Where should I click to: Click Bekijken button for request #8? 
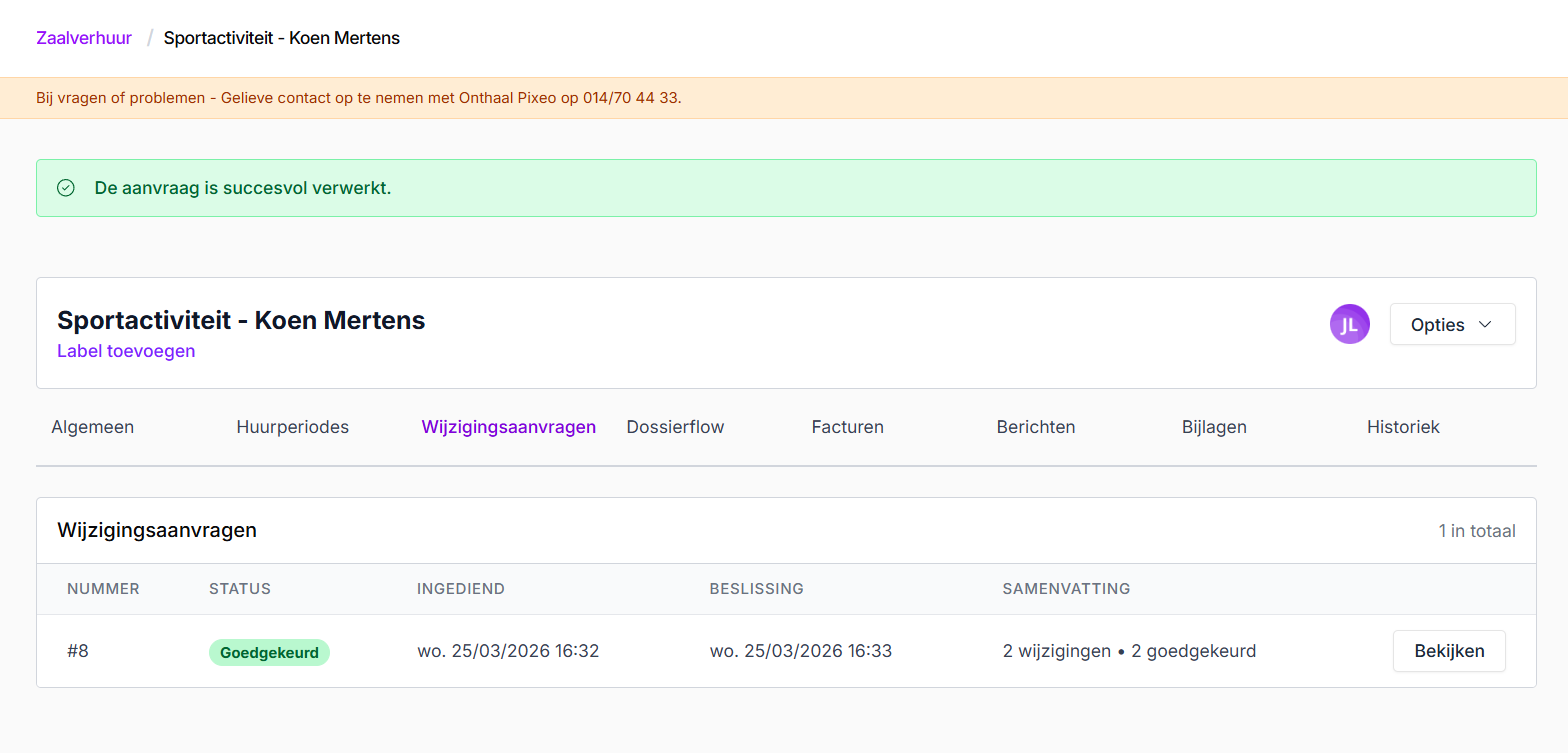coord(1448,651)
